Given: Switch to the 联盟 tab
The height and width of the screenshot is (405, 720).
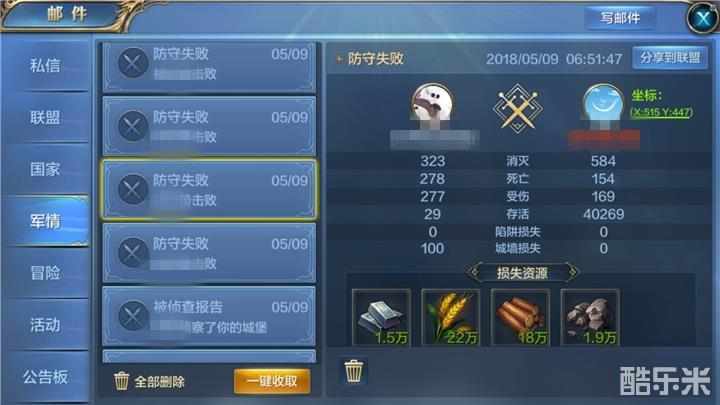Looking at the screenshot, I should point(45,117).
